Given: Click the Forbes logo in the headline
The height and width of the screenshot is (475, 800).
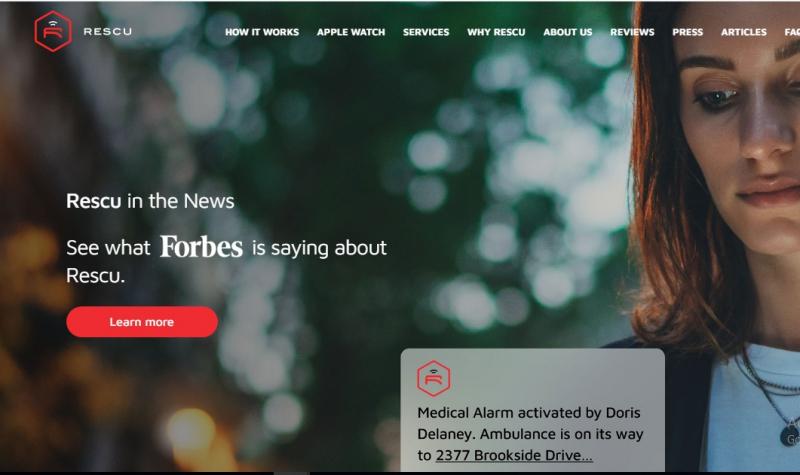Looking at the screenshot, I should tap(201, 247).
